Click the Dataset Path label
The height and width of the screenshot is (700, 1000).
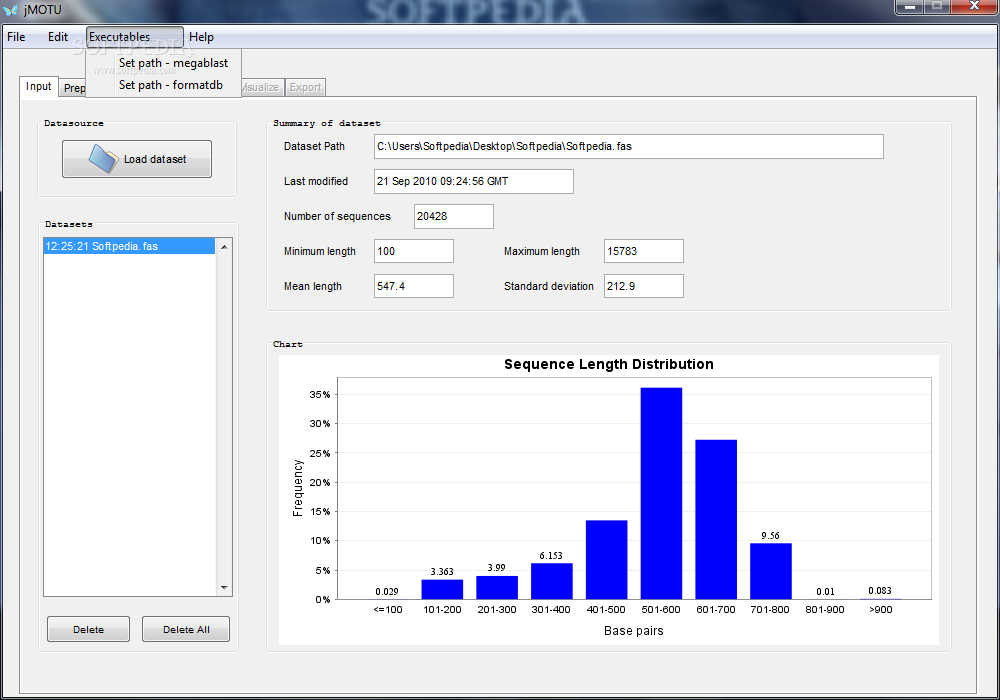(x=314, y=147)
